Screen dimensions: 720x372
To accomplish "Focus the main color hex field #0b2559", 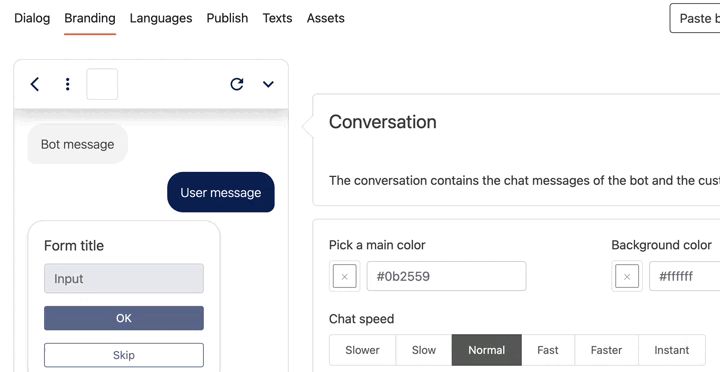I will pyautogui.click(x=446, y=276).
